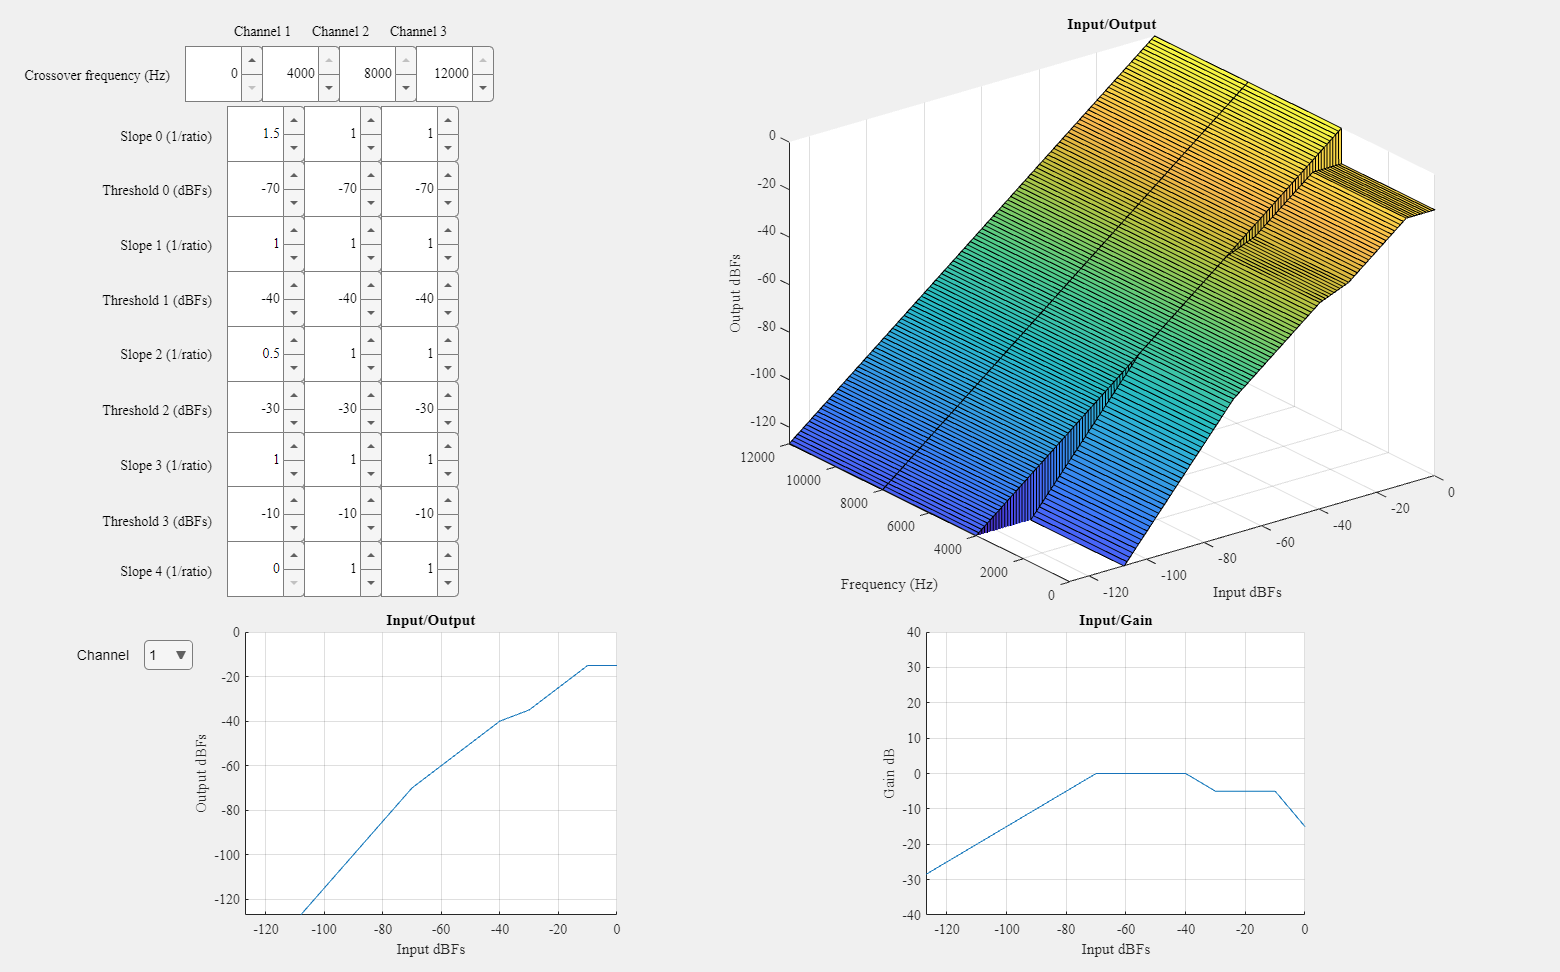Screen dimensions: 1560x972
Task: Increase Slope 0 value for Channel 1
Action: [x=292, y=122]
